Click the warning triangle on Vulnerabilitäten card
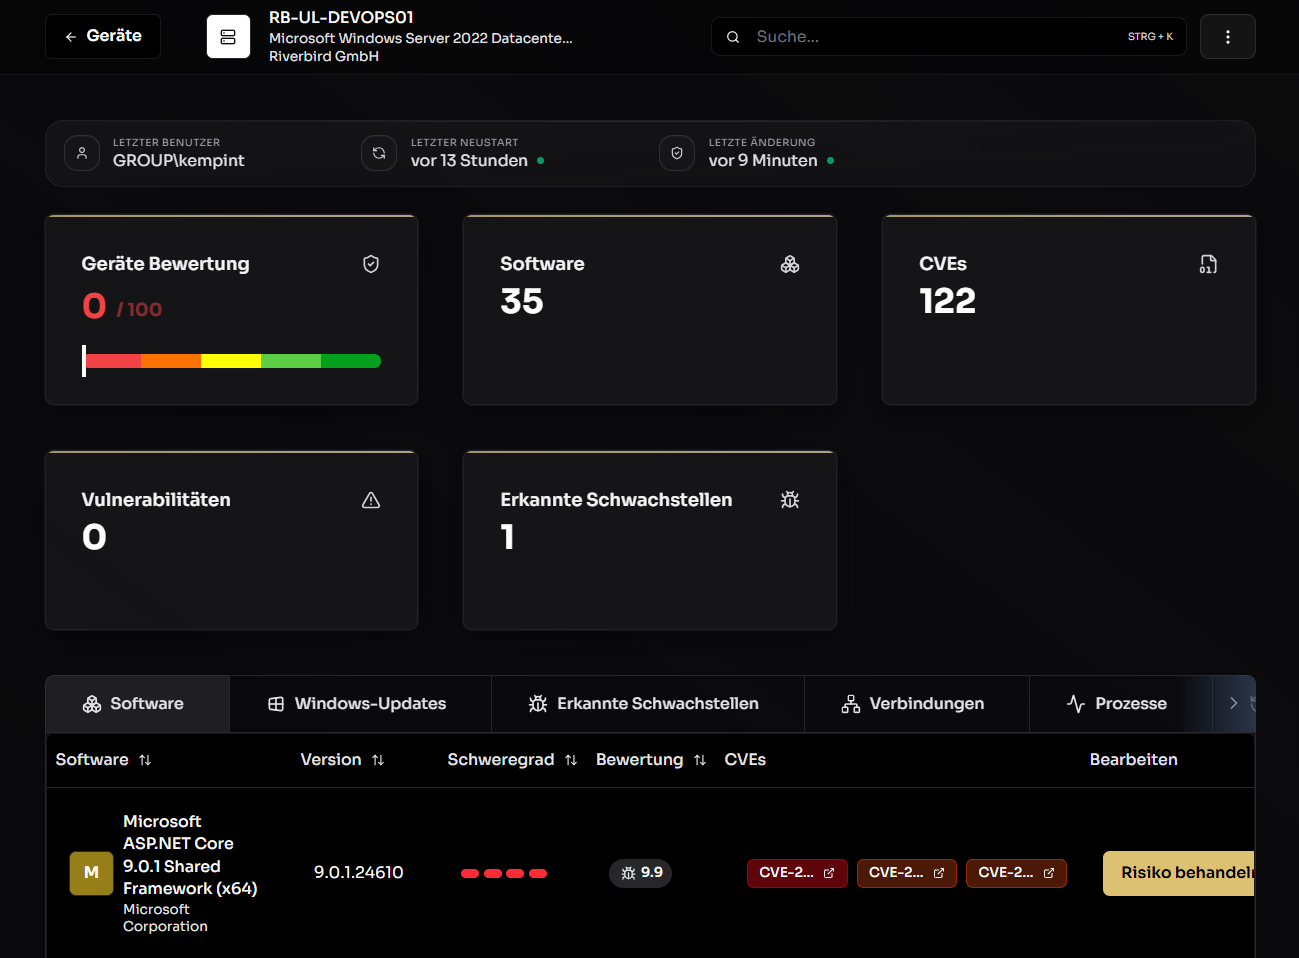 click(x=371, y=500)
